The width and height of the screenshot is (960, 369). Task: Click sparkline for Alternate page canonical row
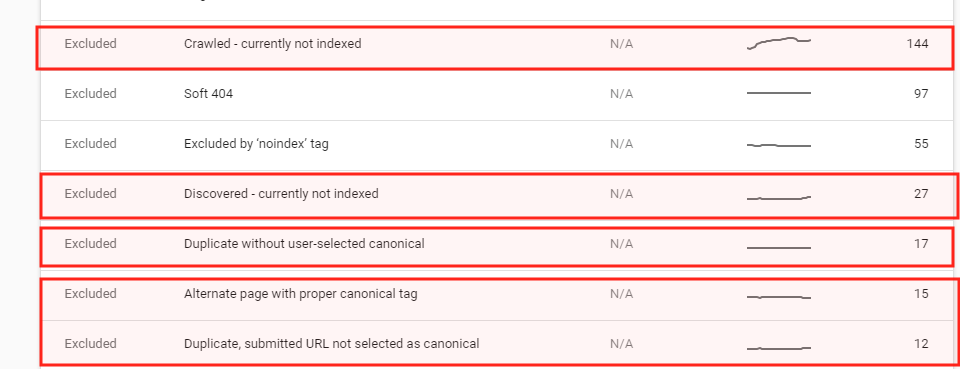[779, 297]
